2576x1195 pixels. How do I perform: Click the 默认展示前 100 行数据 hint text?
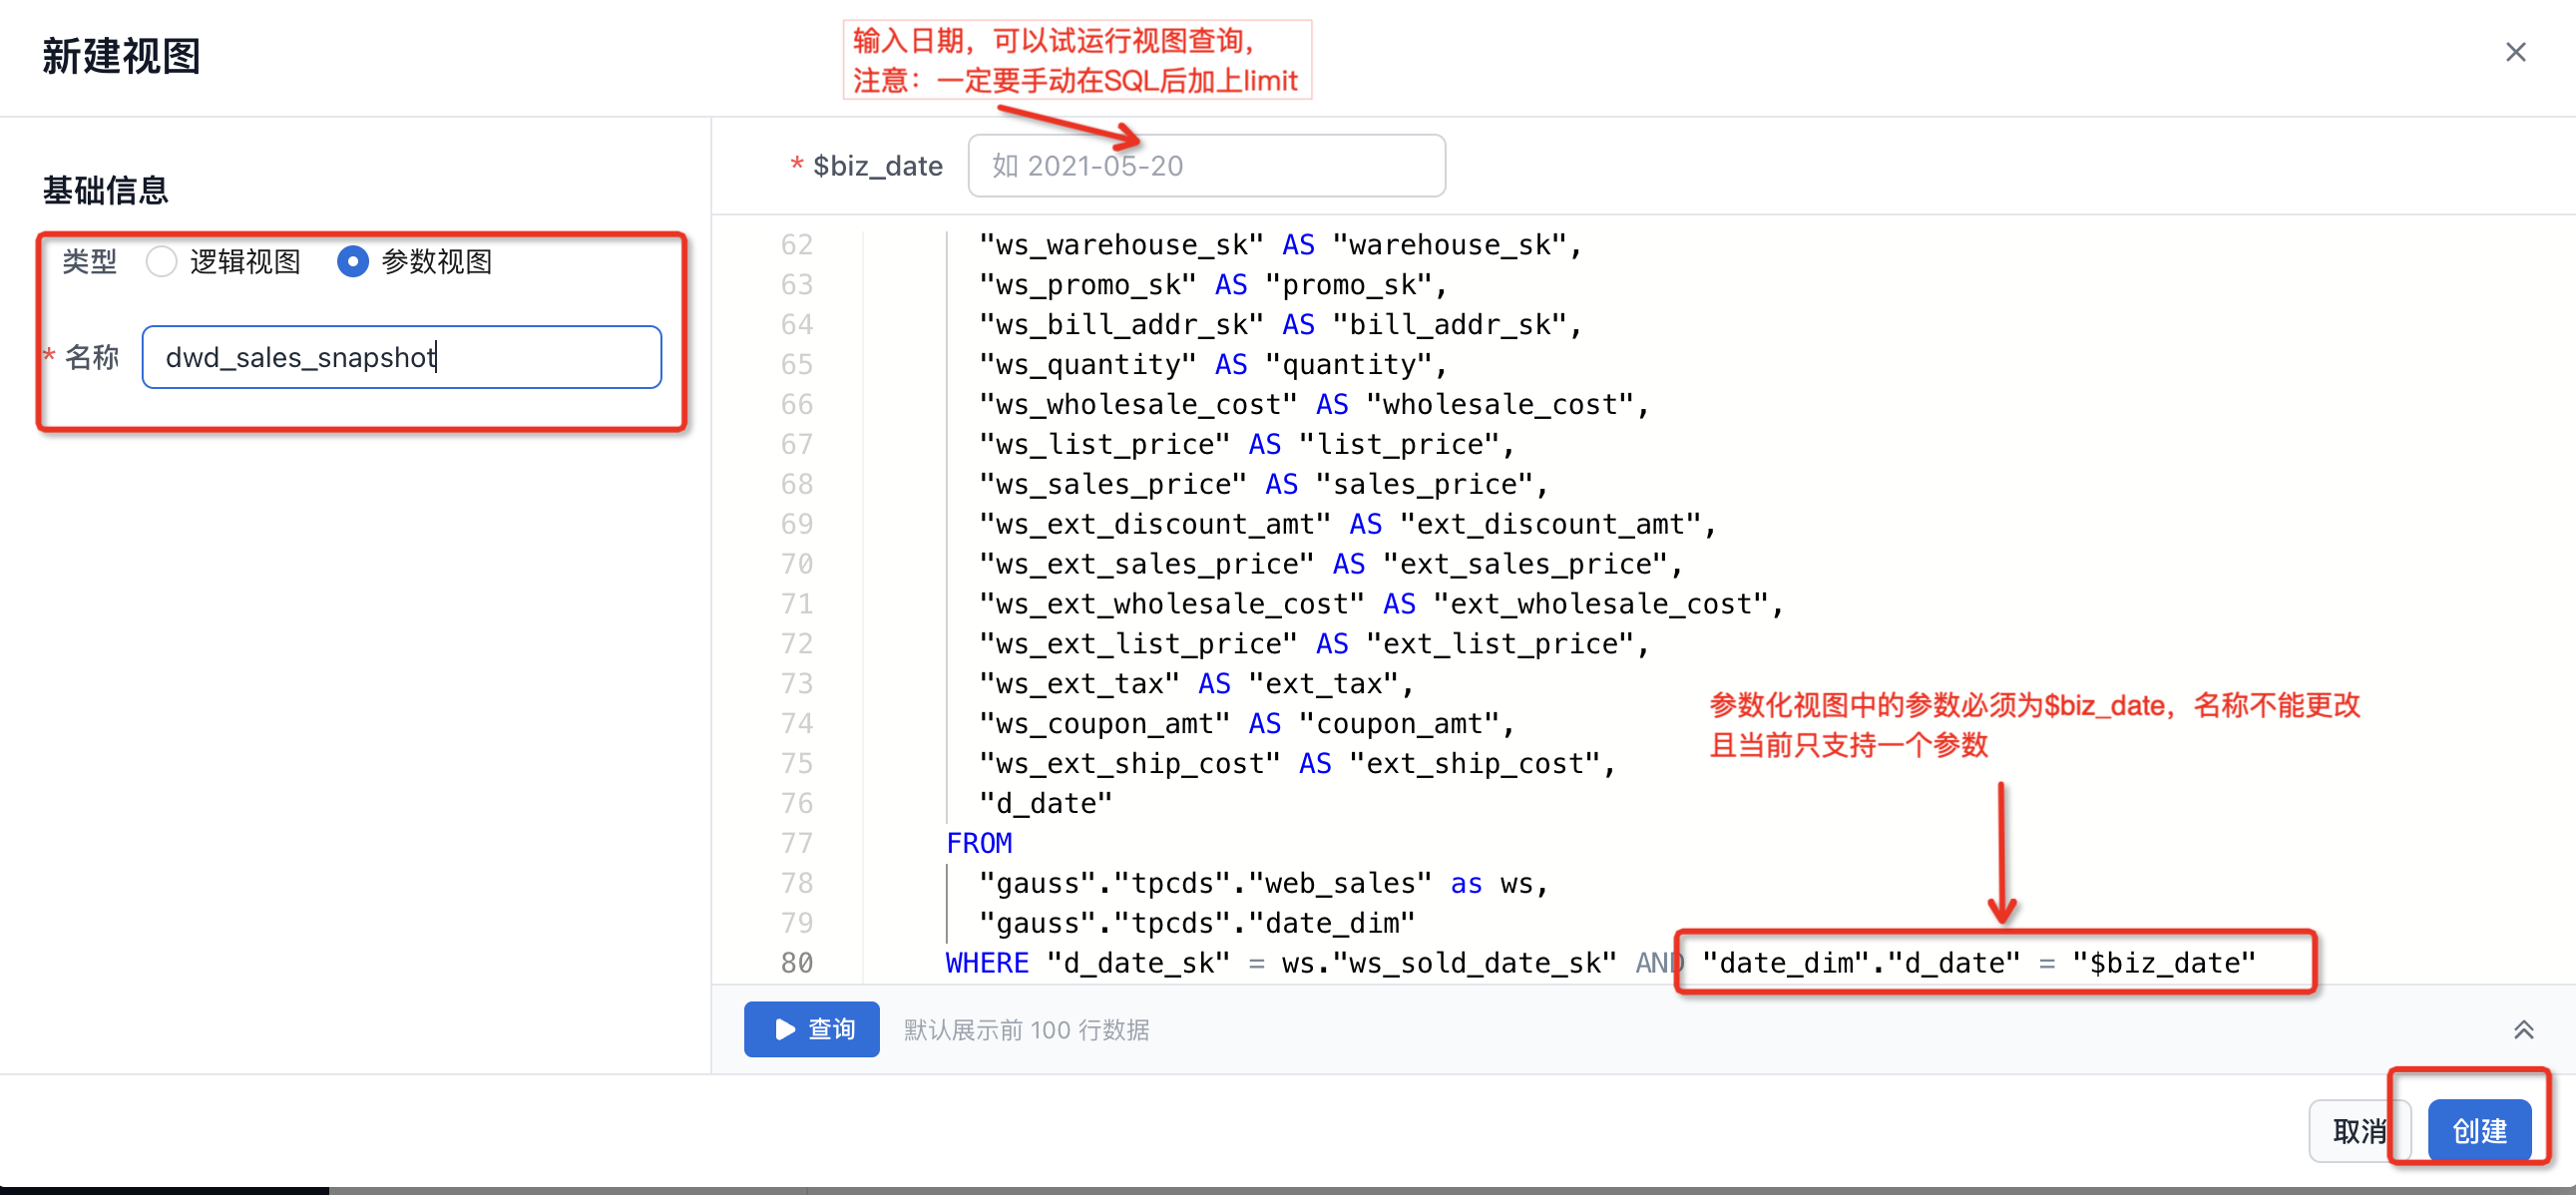tap(1026, 1030)
